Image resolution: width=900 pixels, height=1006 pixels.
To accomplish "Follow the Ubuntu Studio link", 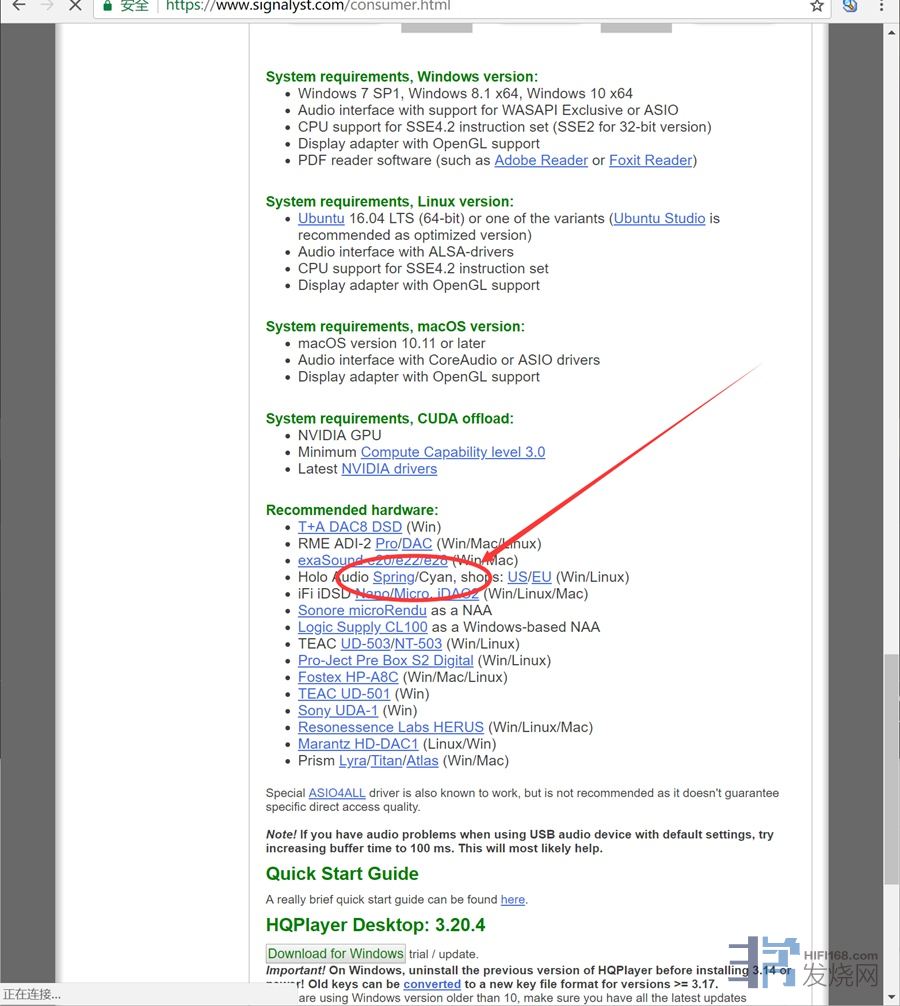I will click(x=659, y=218).
